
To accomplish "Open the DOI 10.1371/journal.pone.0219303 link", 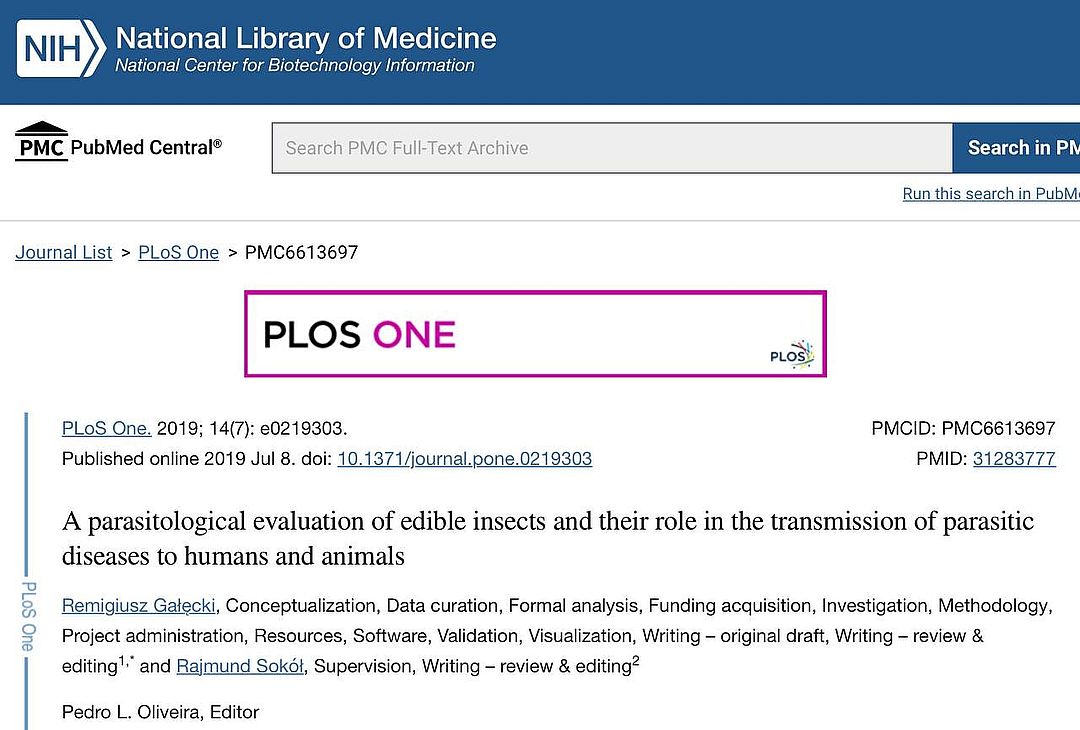I will pyautogui.click(x=464, y=459).
